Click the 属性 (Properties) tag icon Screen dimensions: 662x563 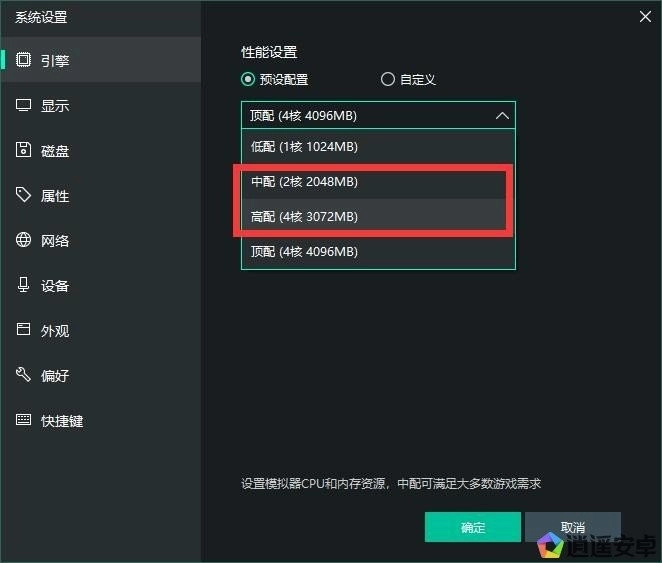[23, 196]
